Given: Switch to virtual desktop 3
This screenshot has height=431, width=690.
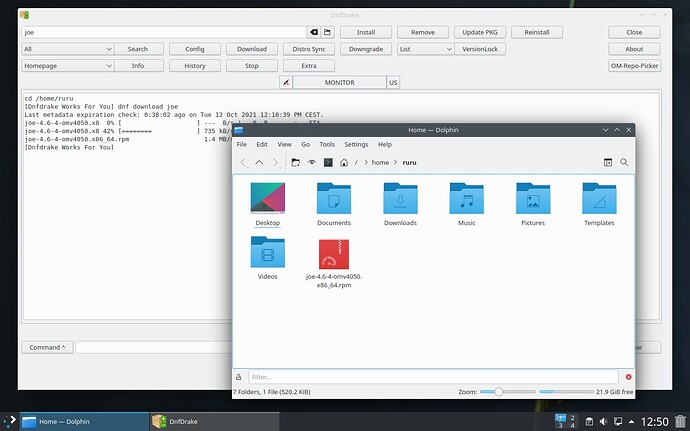Looking at the screenshot, I should pos(560,425).
